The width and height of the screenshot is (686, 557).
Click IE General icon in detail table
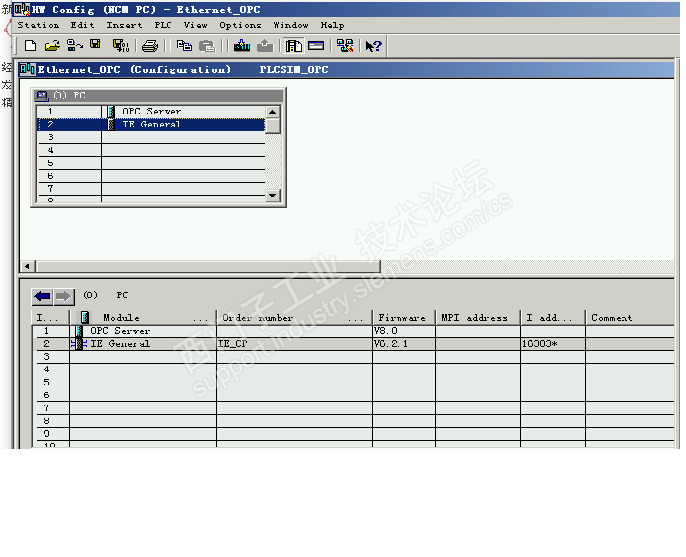click(79, 343)
